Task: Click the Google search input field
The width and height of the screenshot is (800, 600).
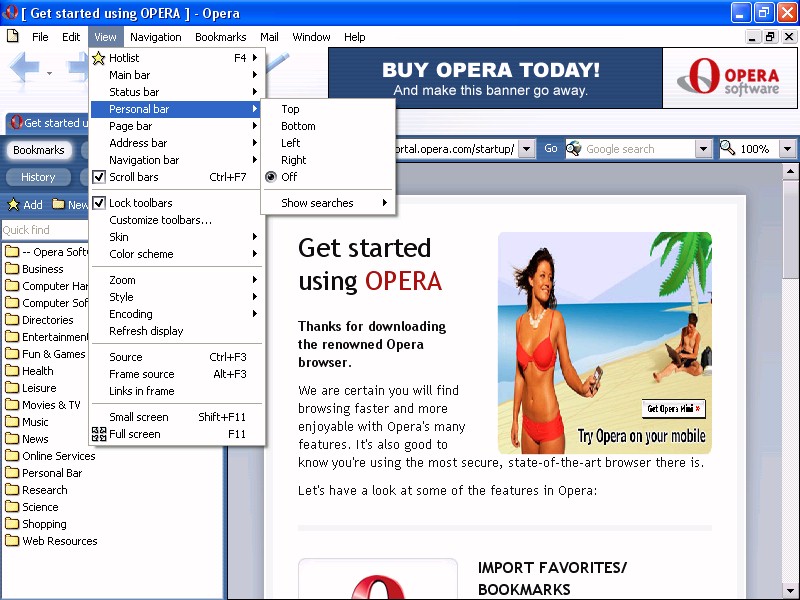Action: pyautogui.click(x=639, y=149)
